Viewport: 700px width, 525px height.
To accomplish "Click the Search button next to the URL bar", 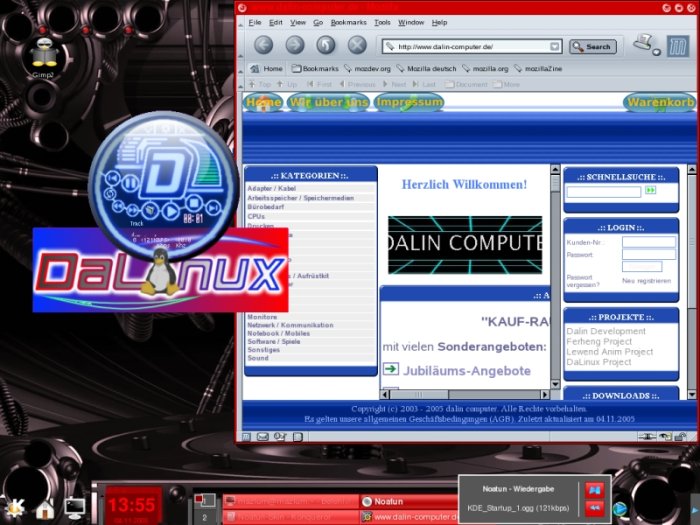I will [592, 46].
